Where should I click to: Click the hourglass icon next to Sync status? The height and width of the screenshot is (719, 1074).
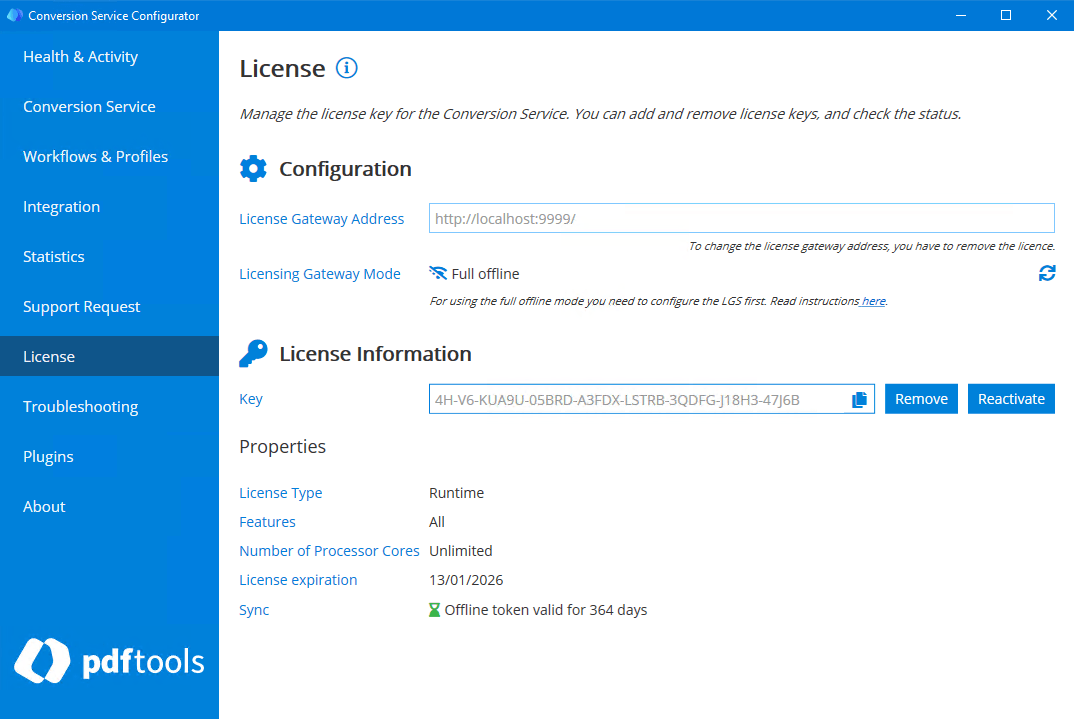[x=434, y=609]
